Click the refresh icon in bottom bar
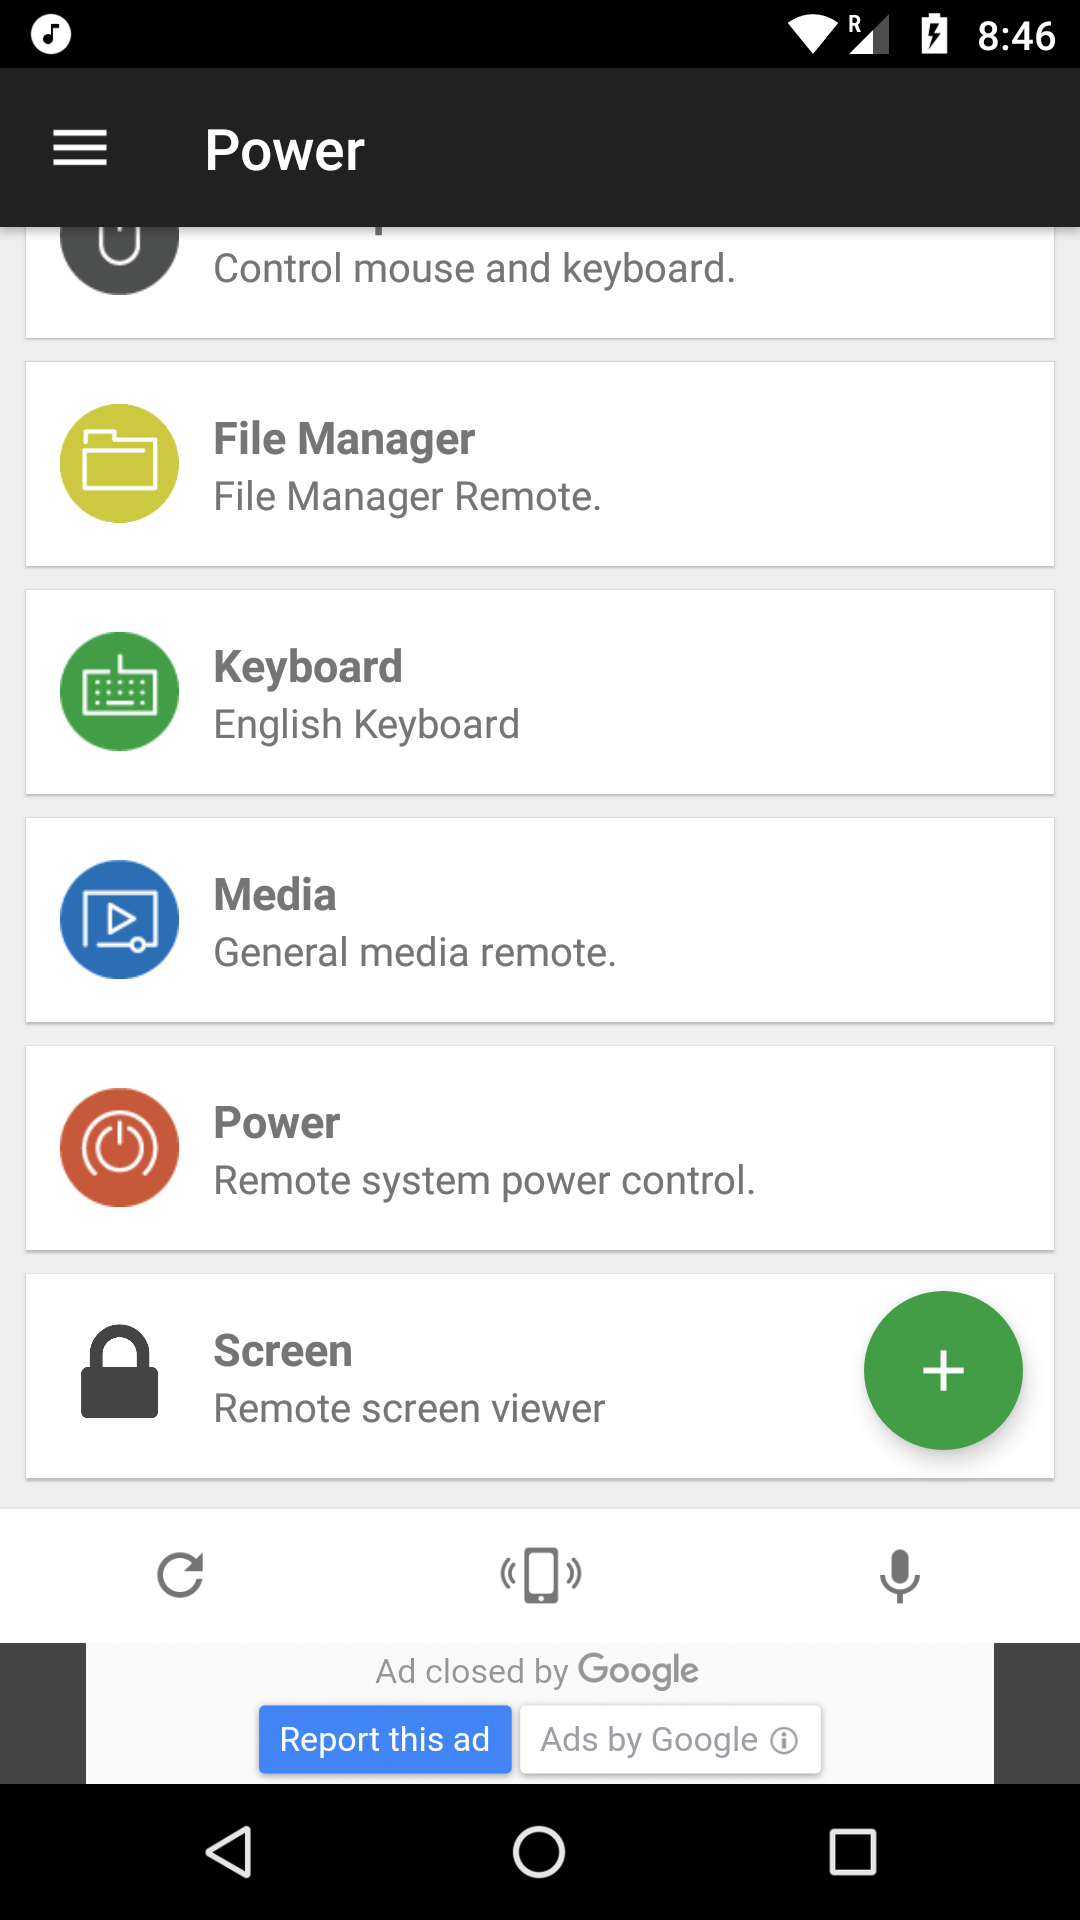The width and height of the screenshot is (1080, 1920). (x=180, y=1575)
